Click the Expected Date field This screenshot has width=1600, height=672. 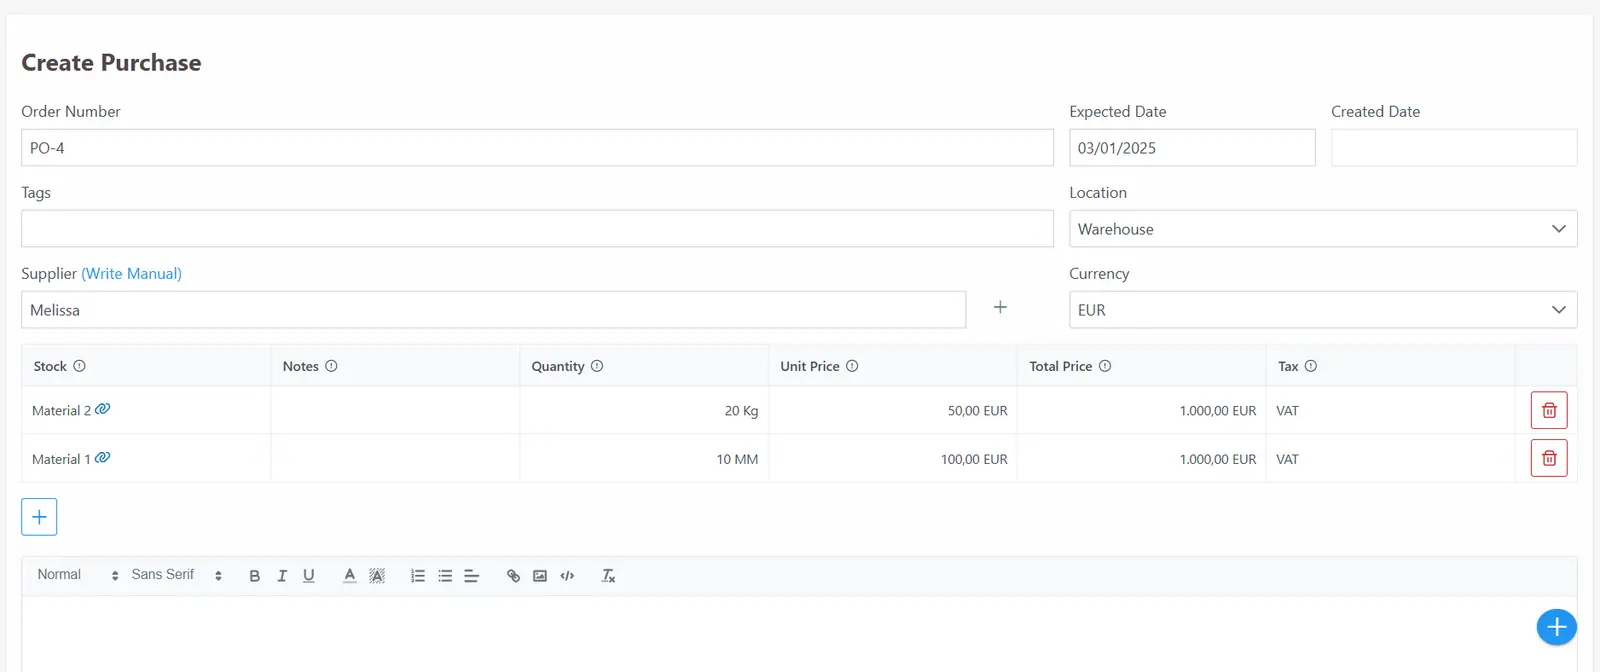pyautogui.click(x=1192, y=148)
